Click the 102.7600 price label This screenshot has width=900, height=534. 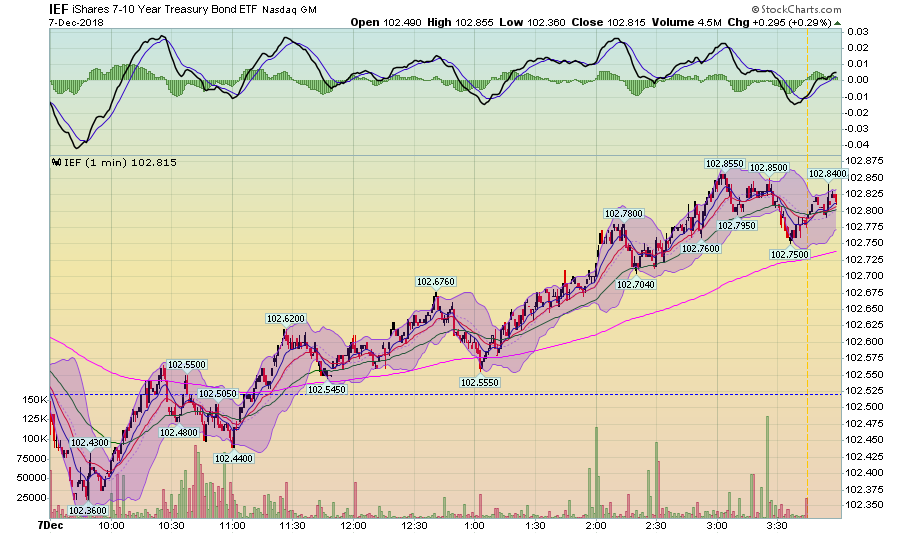tap(700, 249)
